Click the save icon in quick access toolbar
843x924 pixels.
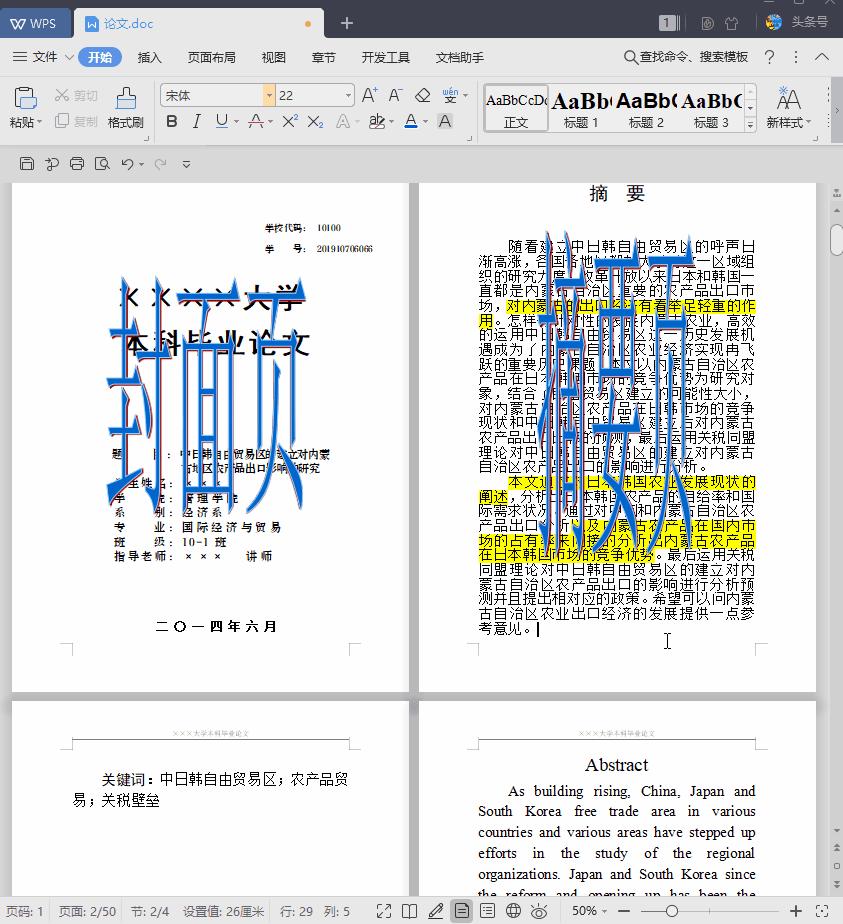(x=27, y=164)
